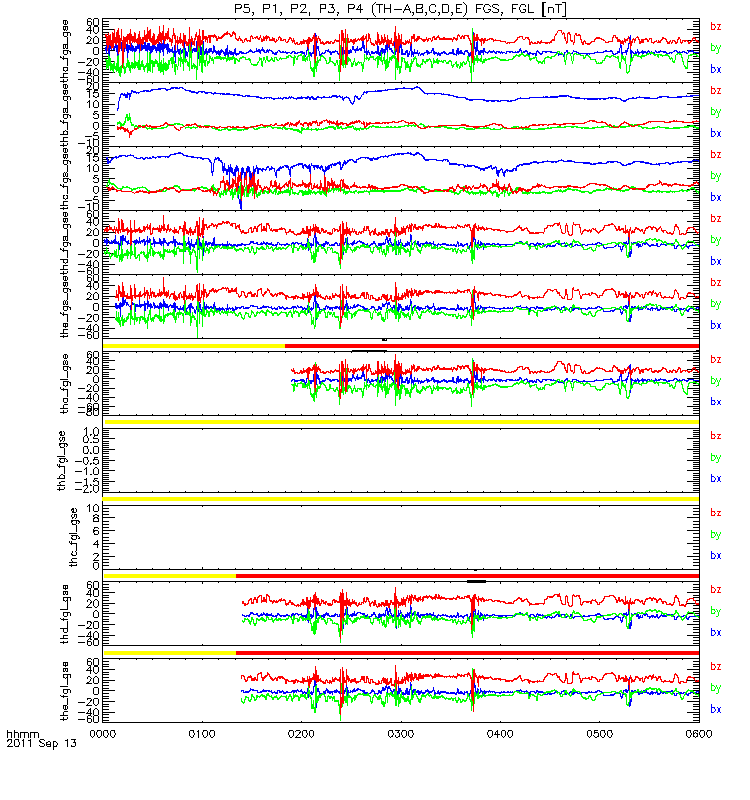750x800 pixels.
Task: Click the red 'bz' legend of thd_fgs panel
Action: [716, 219]
